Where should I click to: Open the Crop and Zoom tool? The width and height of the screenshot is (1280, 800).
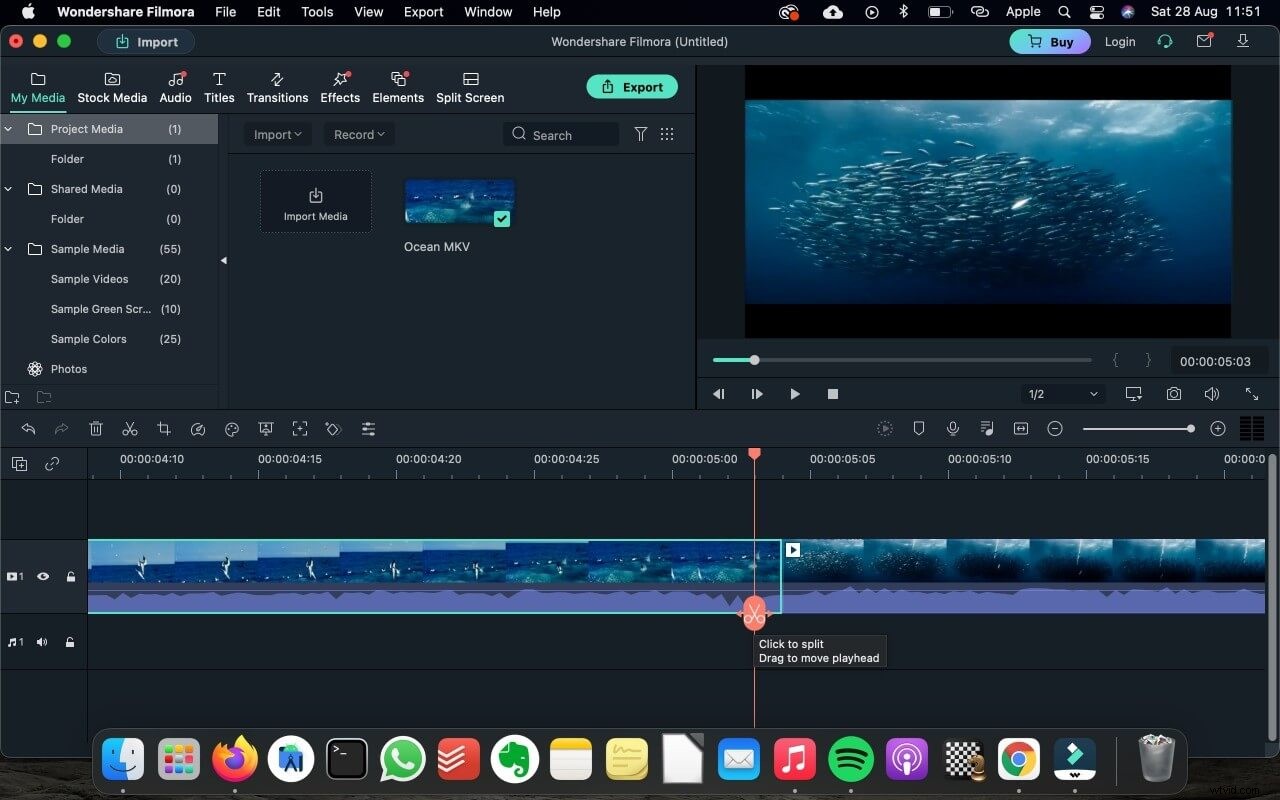pos(164,428)
